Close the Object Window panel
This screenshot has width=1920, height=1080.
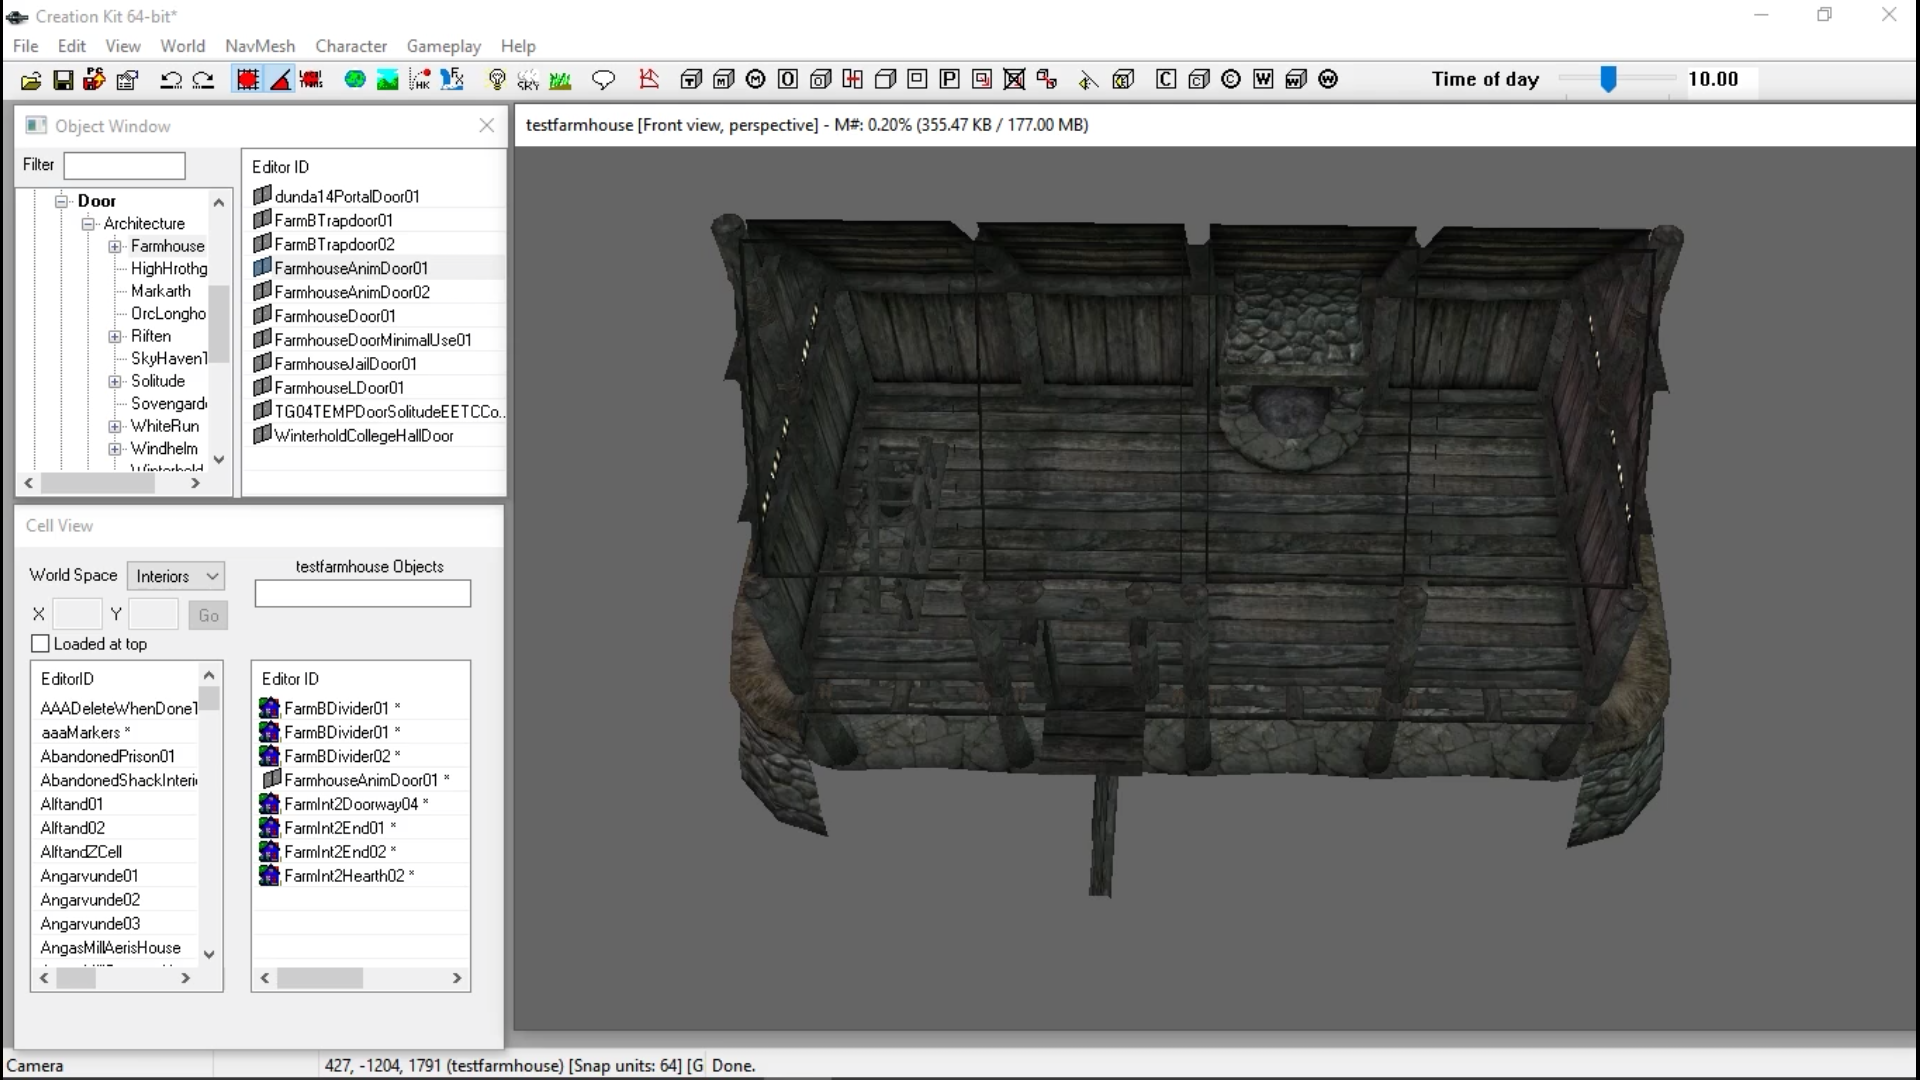(487, 125)
